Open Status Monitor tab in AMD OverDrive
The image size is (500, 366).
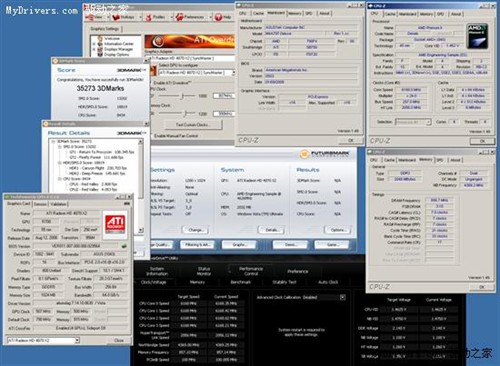pos(204,271)
